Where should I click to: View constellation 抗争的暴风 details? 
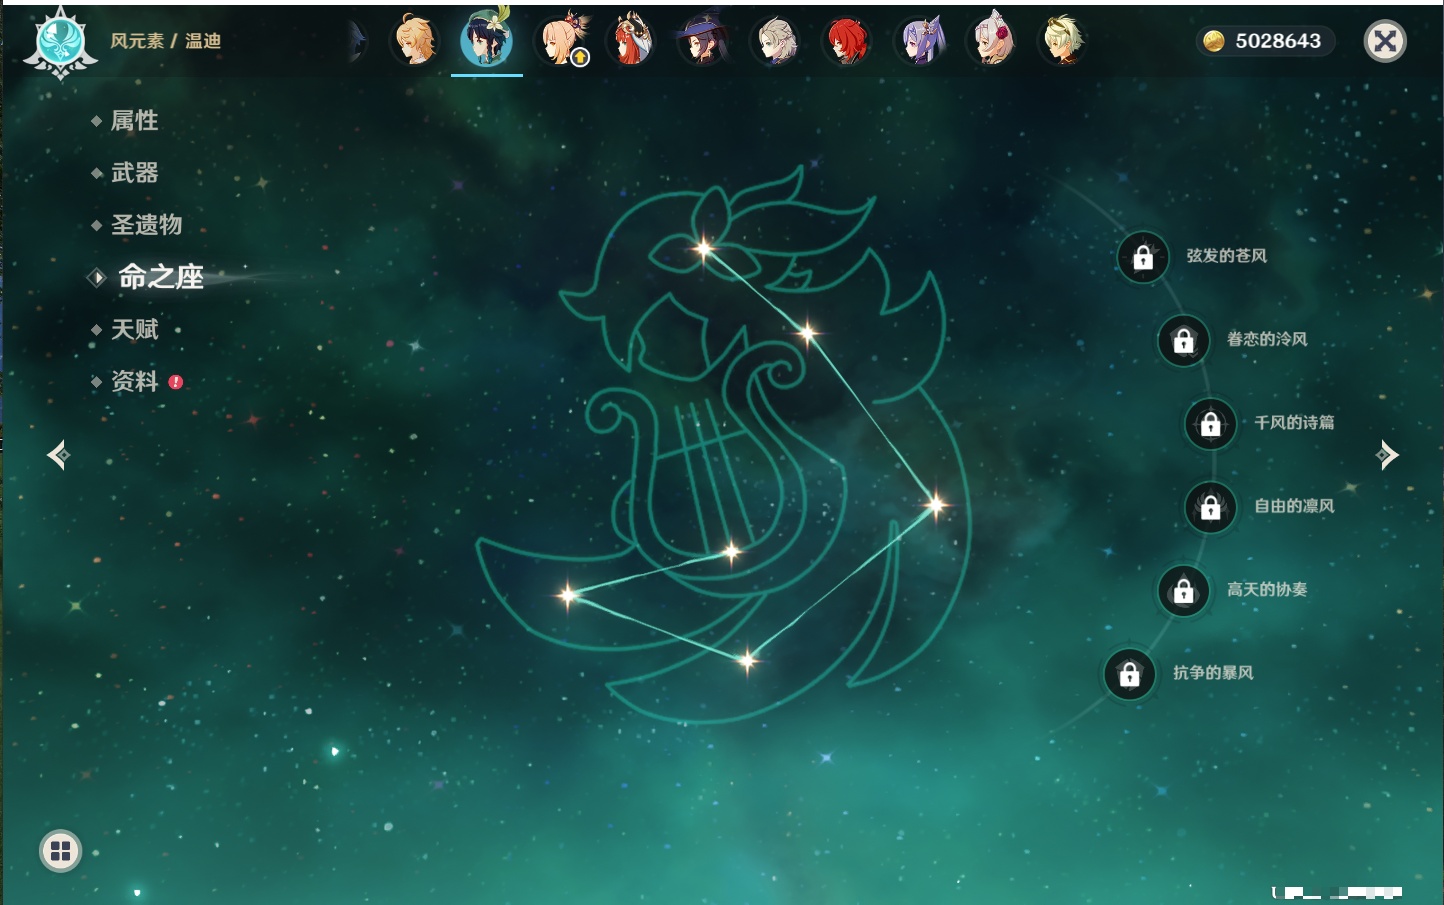pos(1213,673)
